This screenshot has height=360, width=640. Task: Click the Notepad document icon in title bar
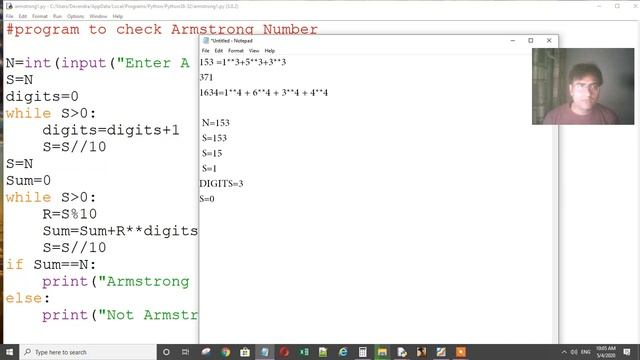pos(206,40)
